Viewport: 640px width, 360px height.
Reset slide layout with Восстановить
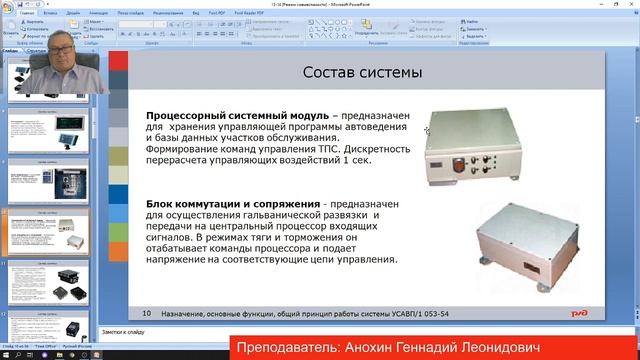tap(98, 29)
